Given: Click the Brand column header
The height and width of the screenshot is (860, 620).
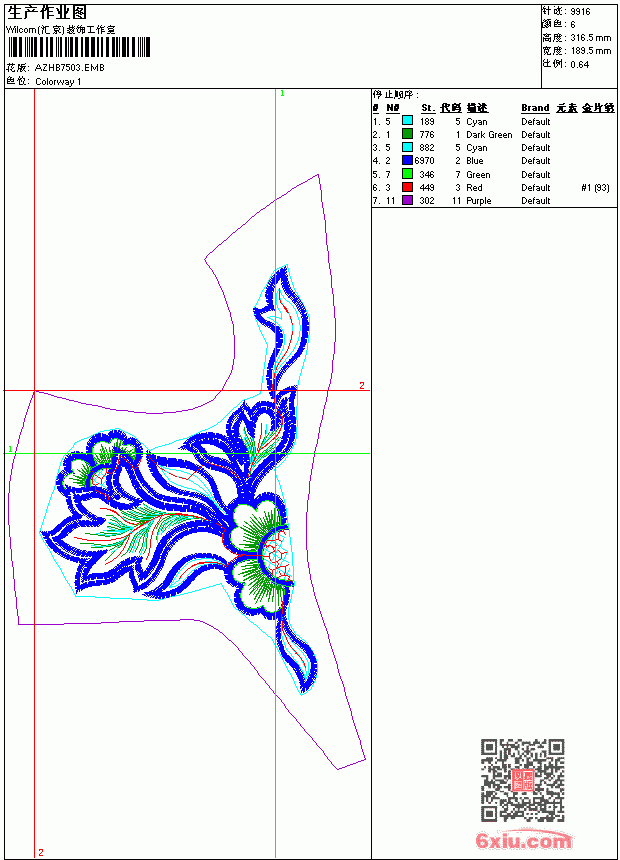Looking at the screenshot, I should pyautogui.click(x=535, y=108).
